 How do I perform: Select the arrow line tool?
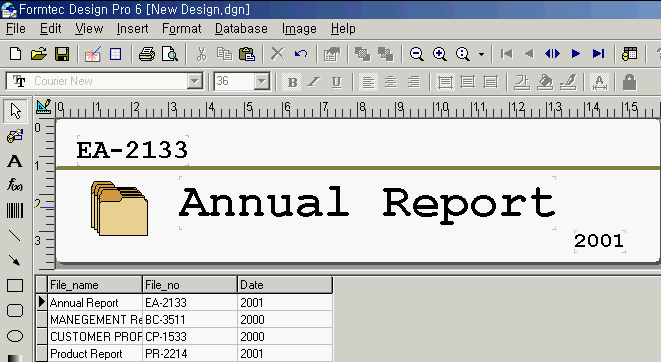click(x=15, y=261)
